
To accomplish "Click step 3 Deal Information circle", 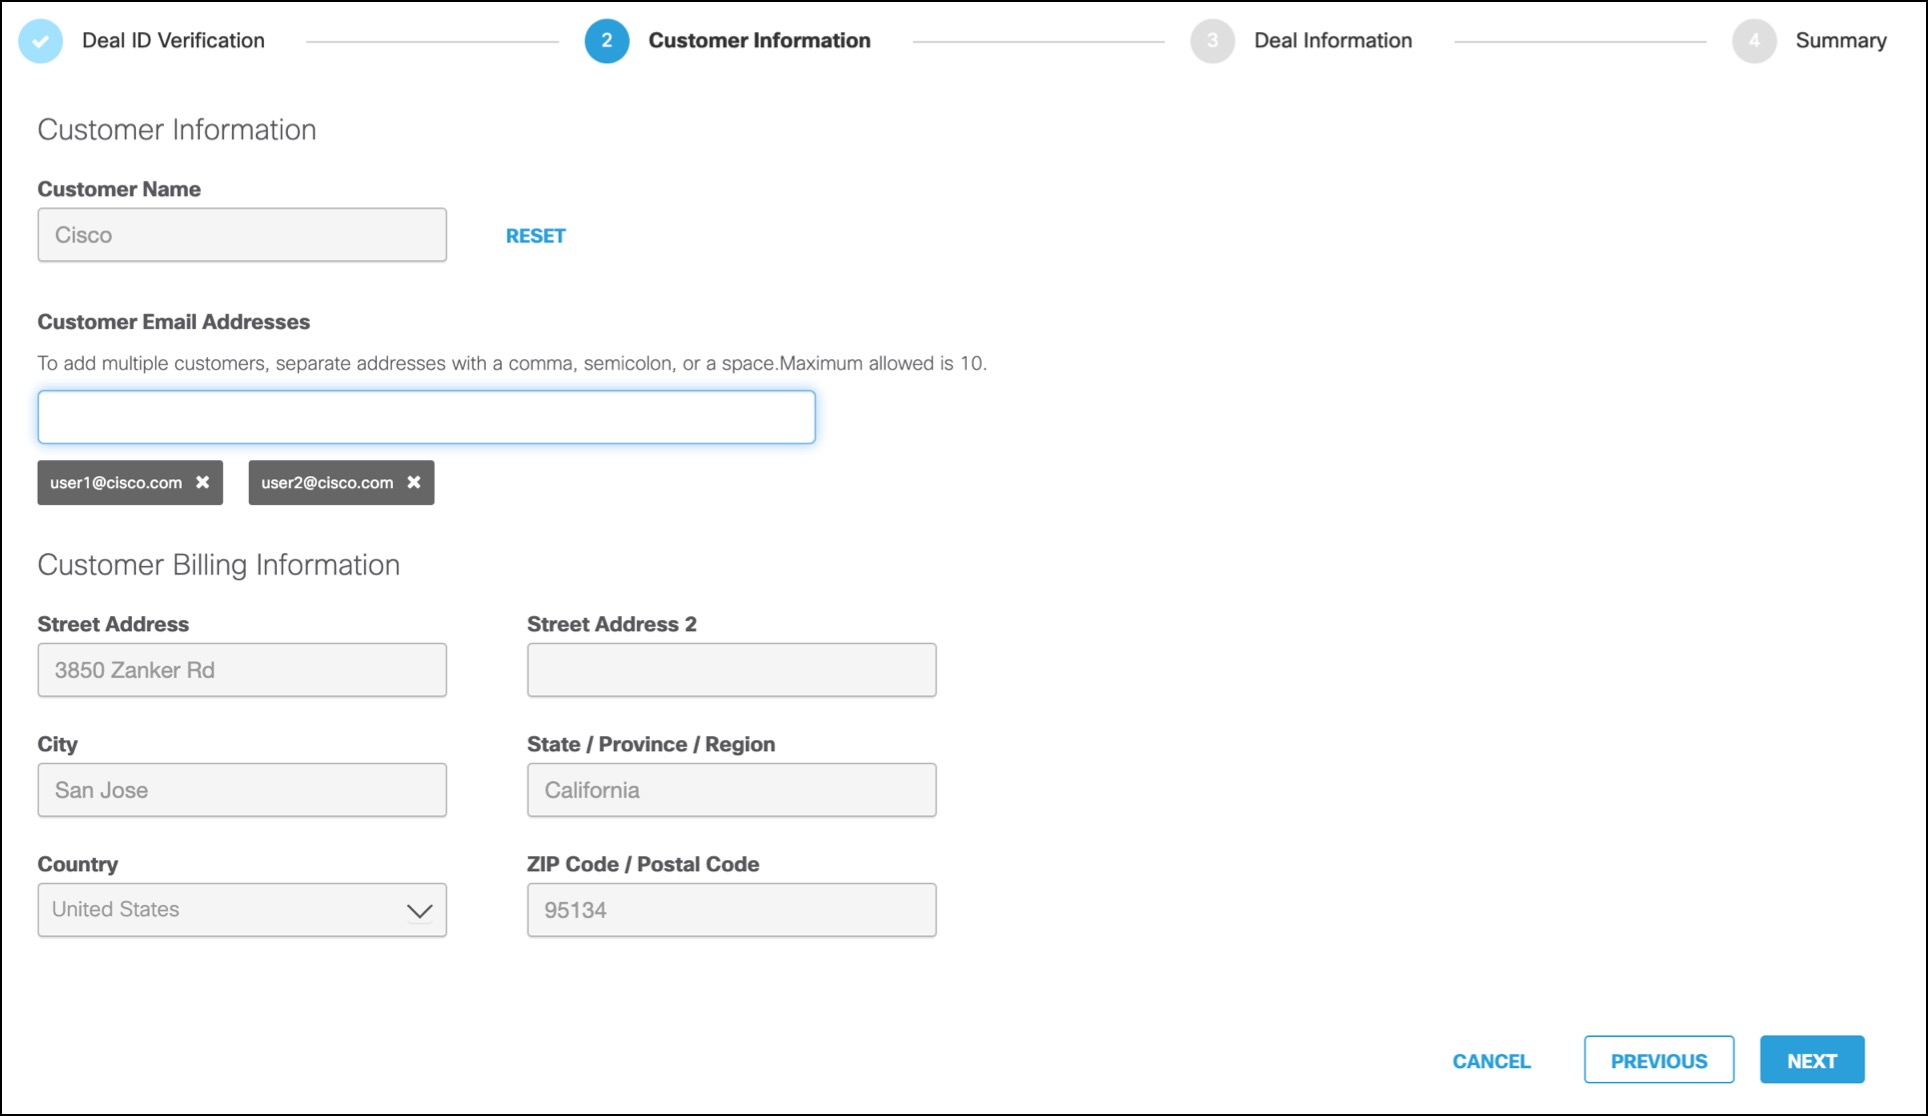I will point(1212,41).
